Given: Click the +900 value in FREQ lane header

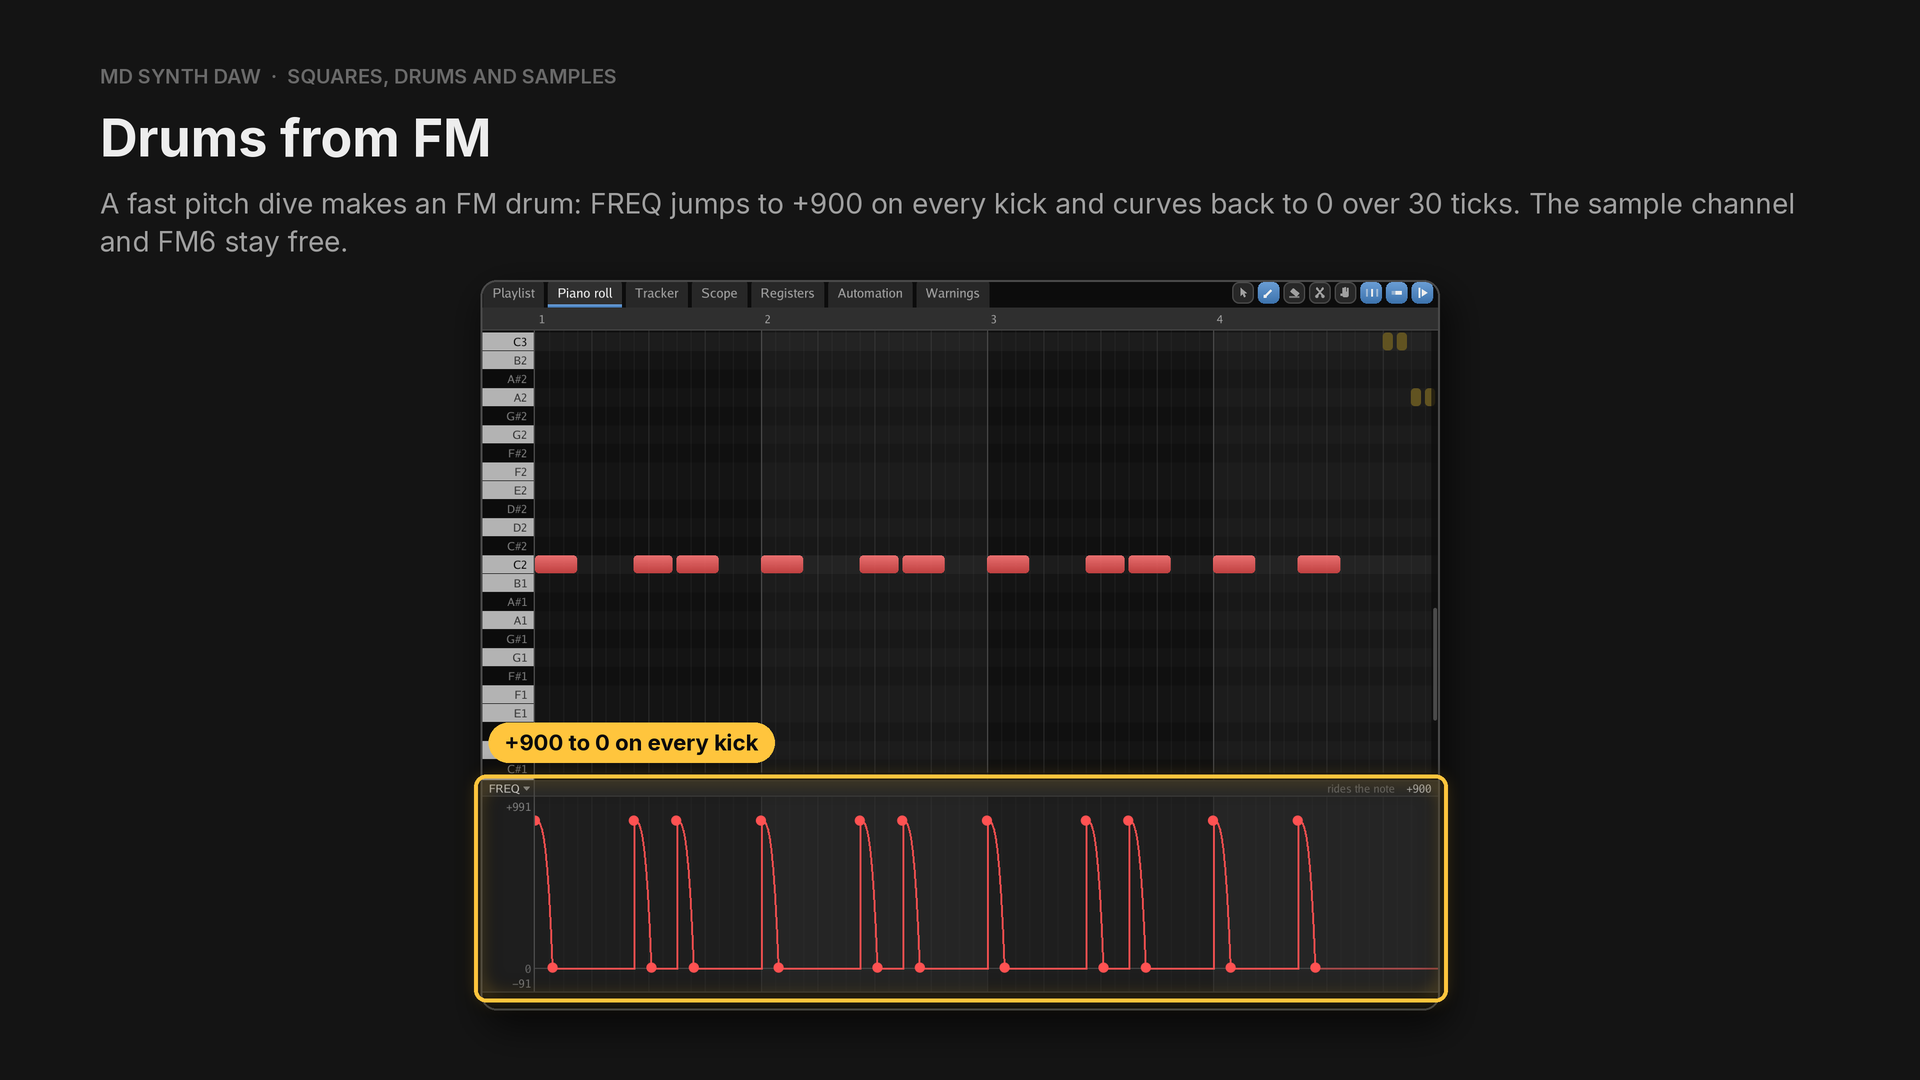Looking at the screenshot, I should pyautogui.click(x=1418, y=789).
